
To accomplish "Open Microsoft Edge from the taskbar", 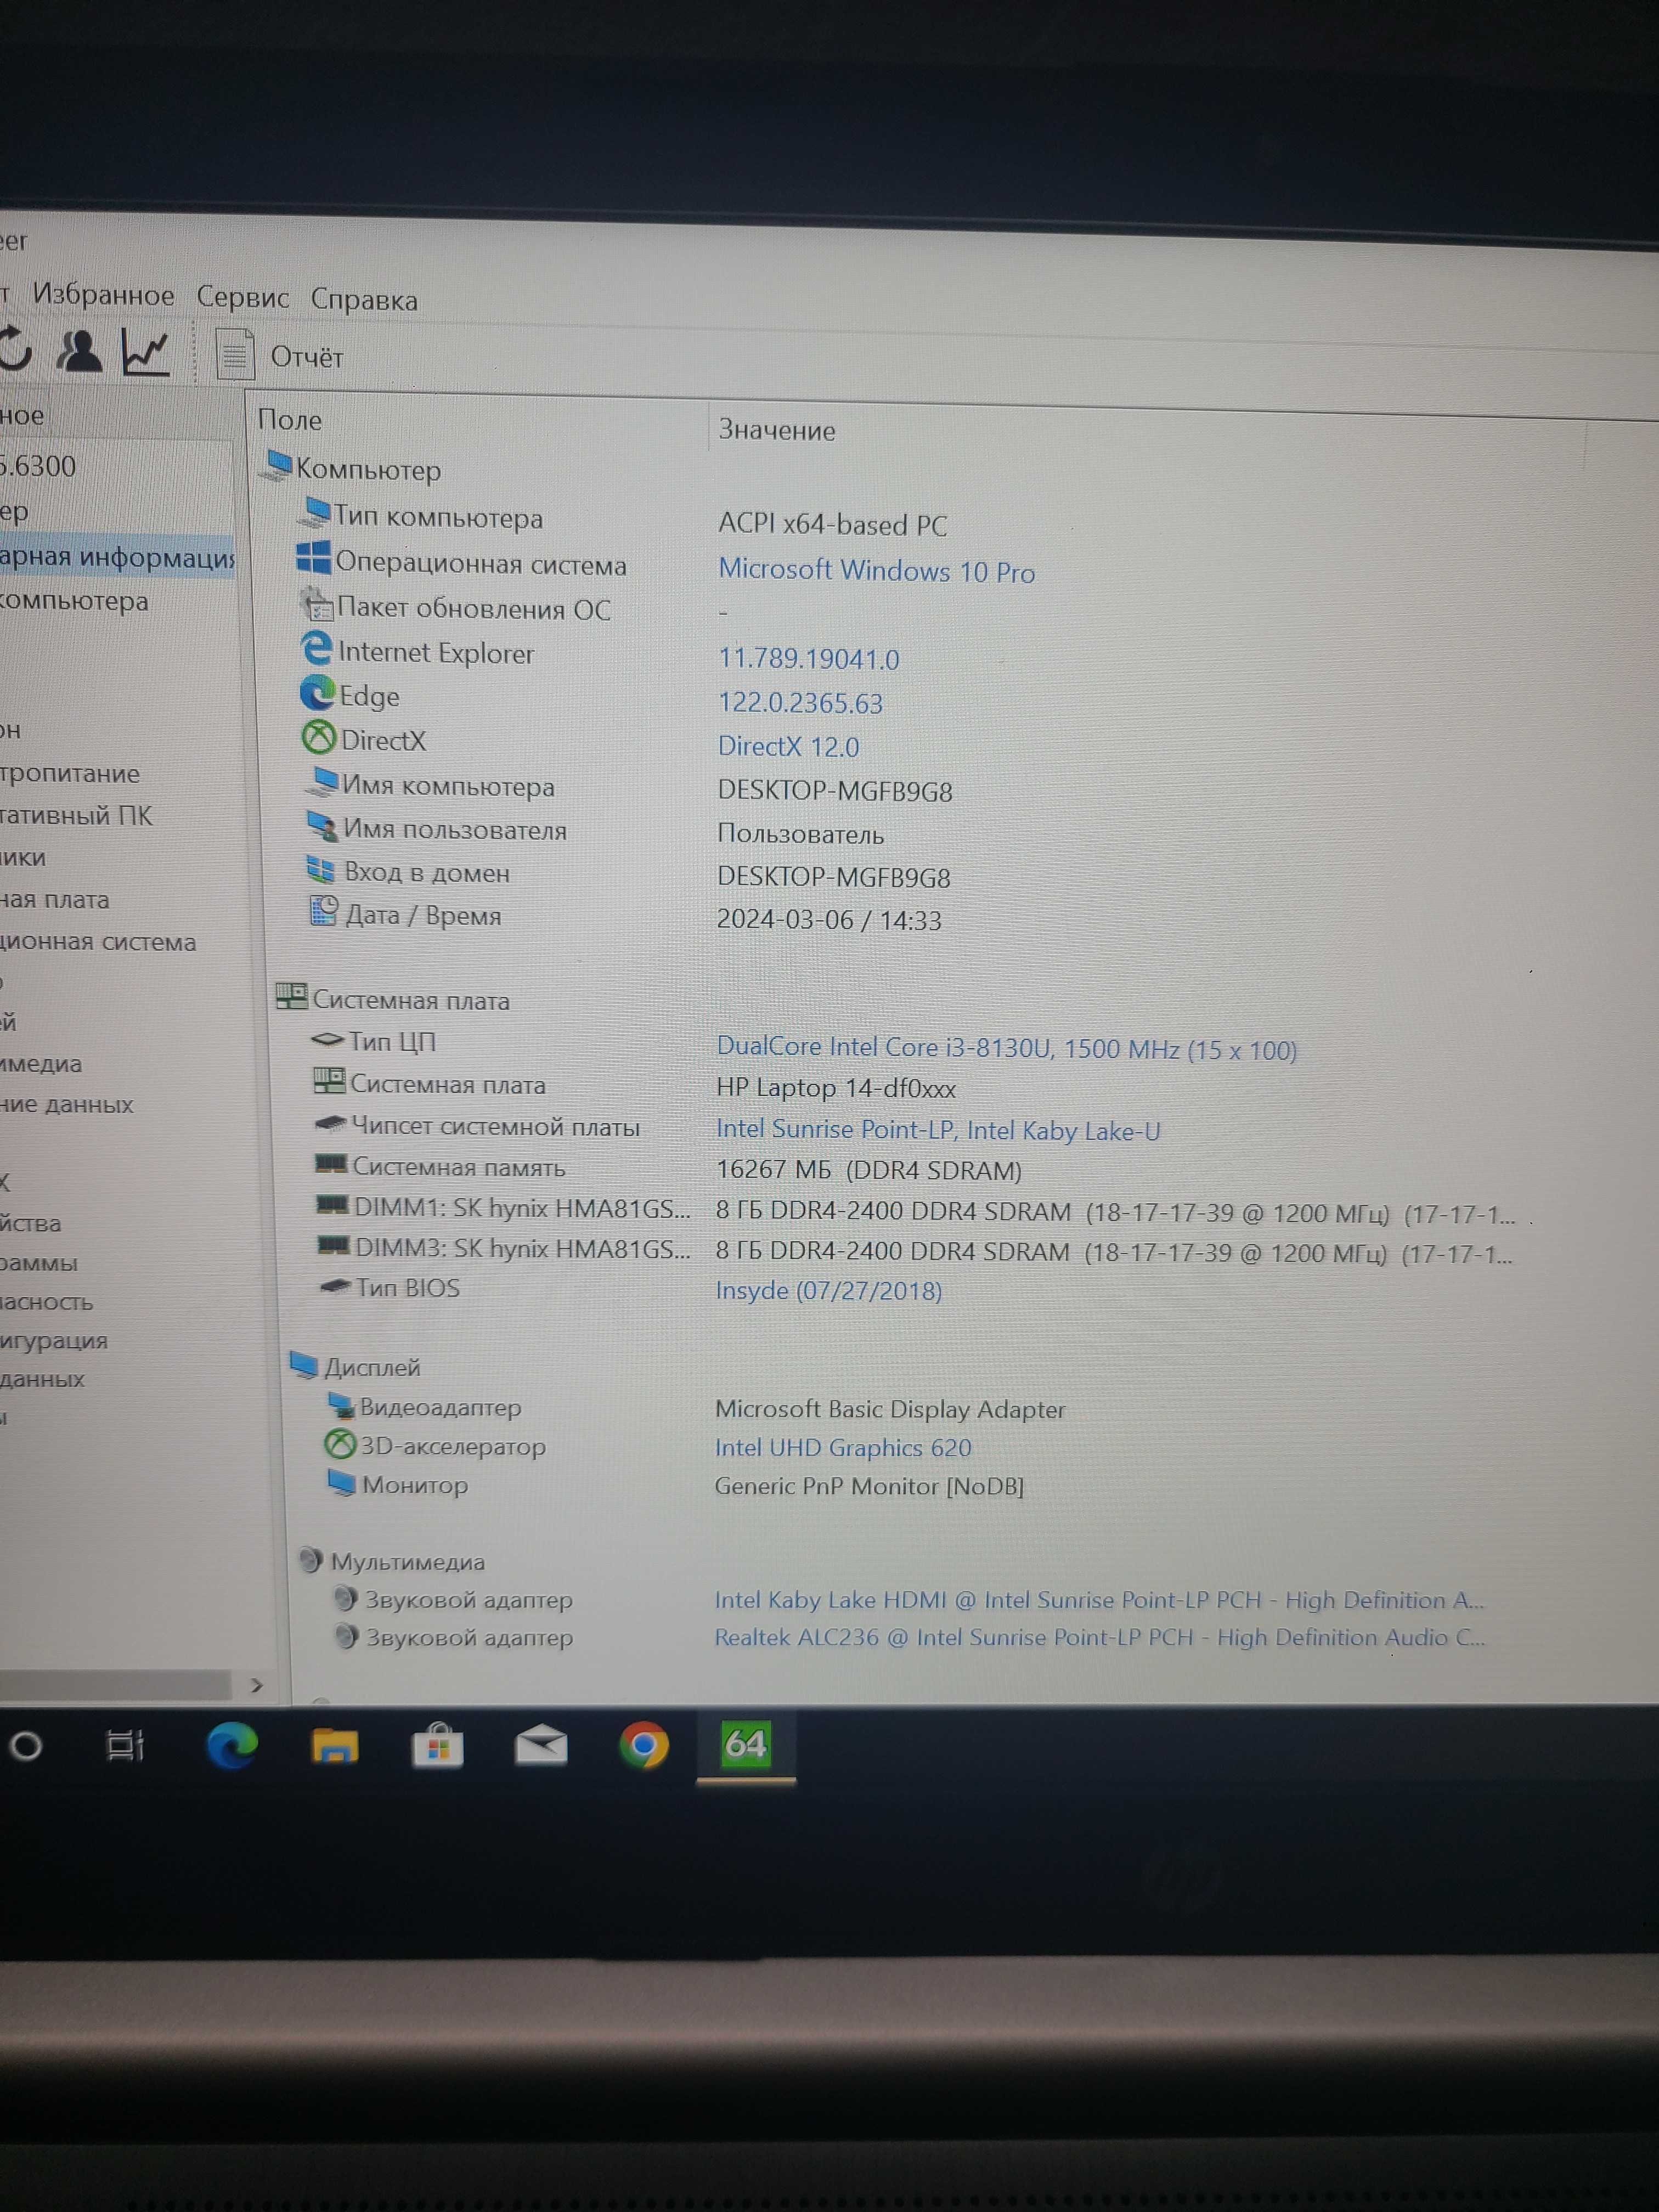I will pyautogui.click(x=232, y=1746).
